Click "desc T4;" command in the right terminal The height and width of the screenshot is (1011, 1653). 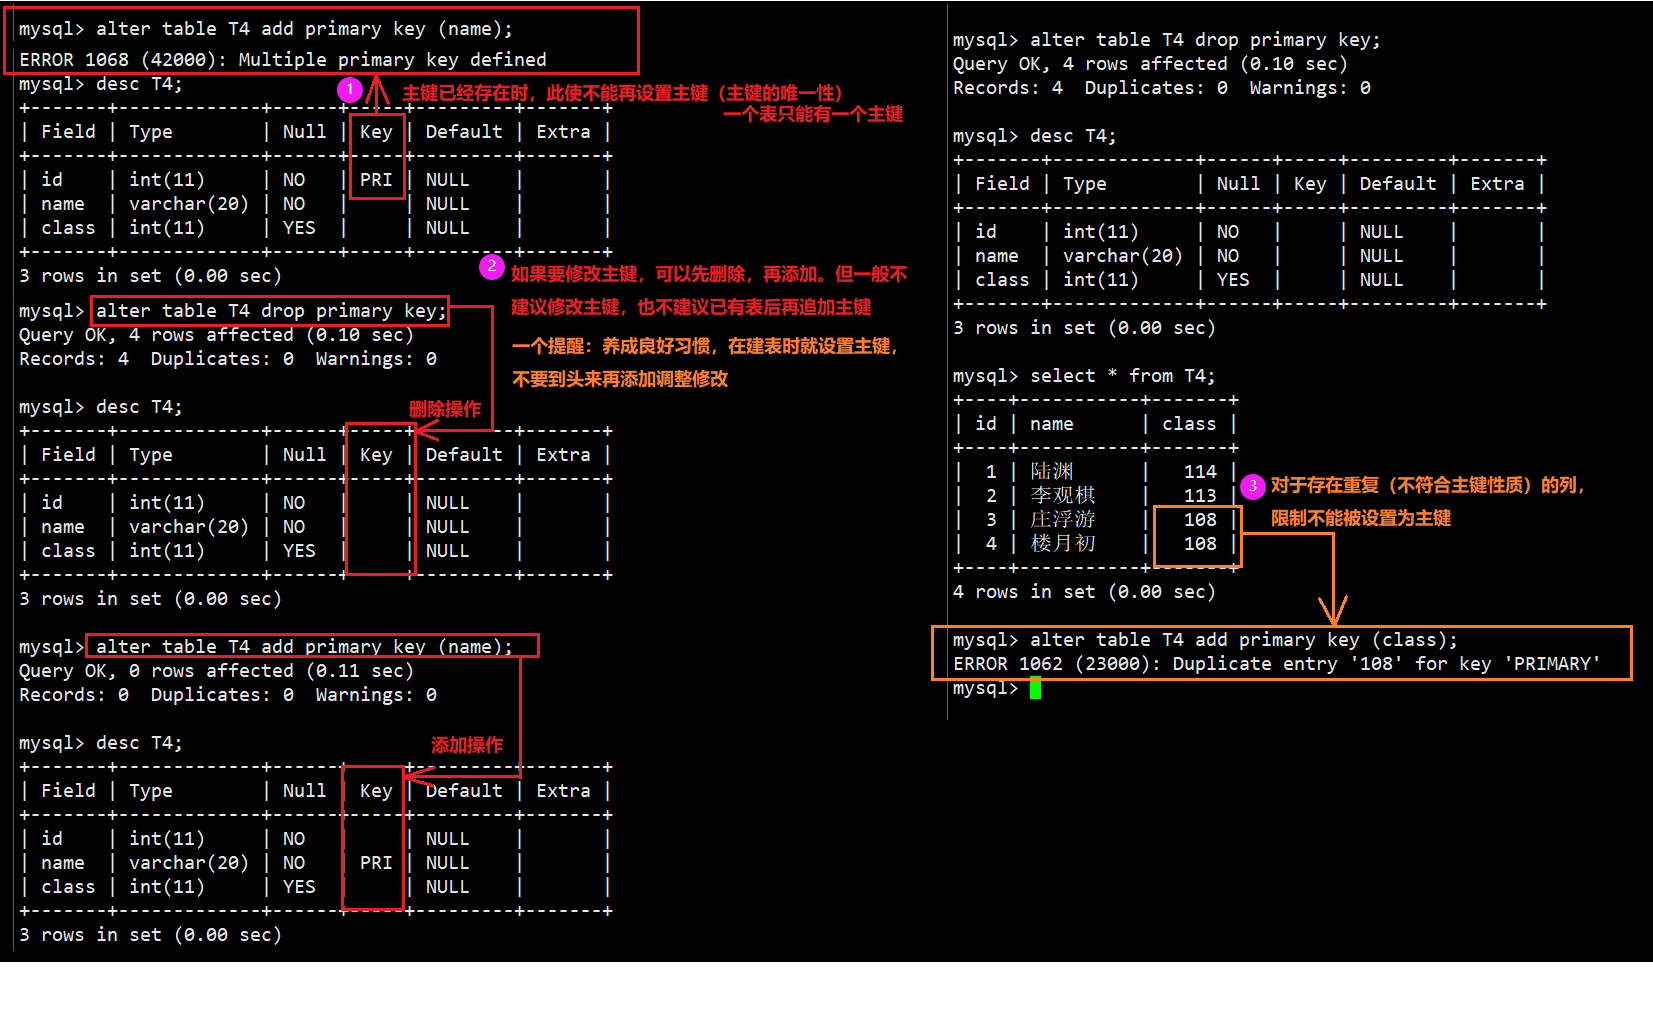[1073, 136]
